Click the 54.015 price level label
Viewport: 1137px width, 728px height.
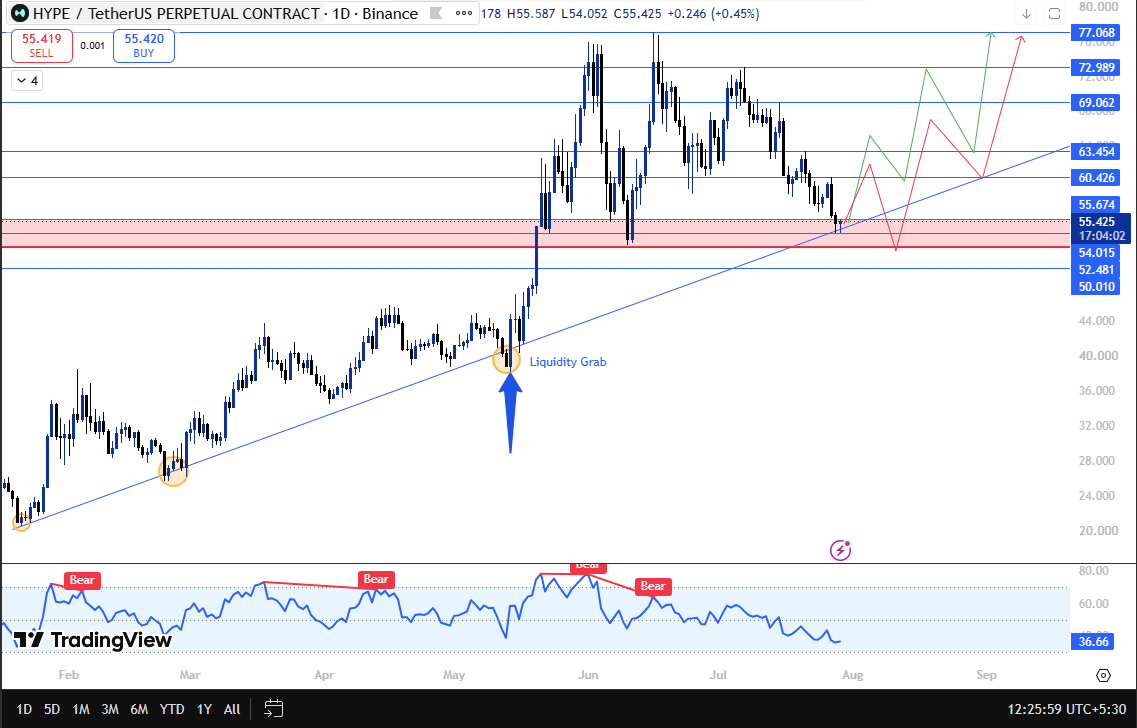point(1096,252)
